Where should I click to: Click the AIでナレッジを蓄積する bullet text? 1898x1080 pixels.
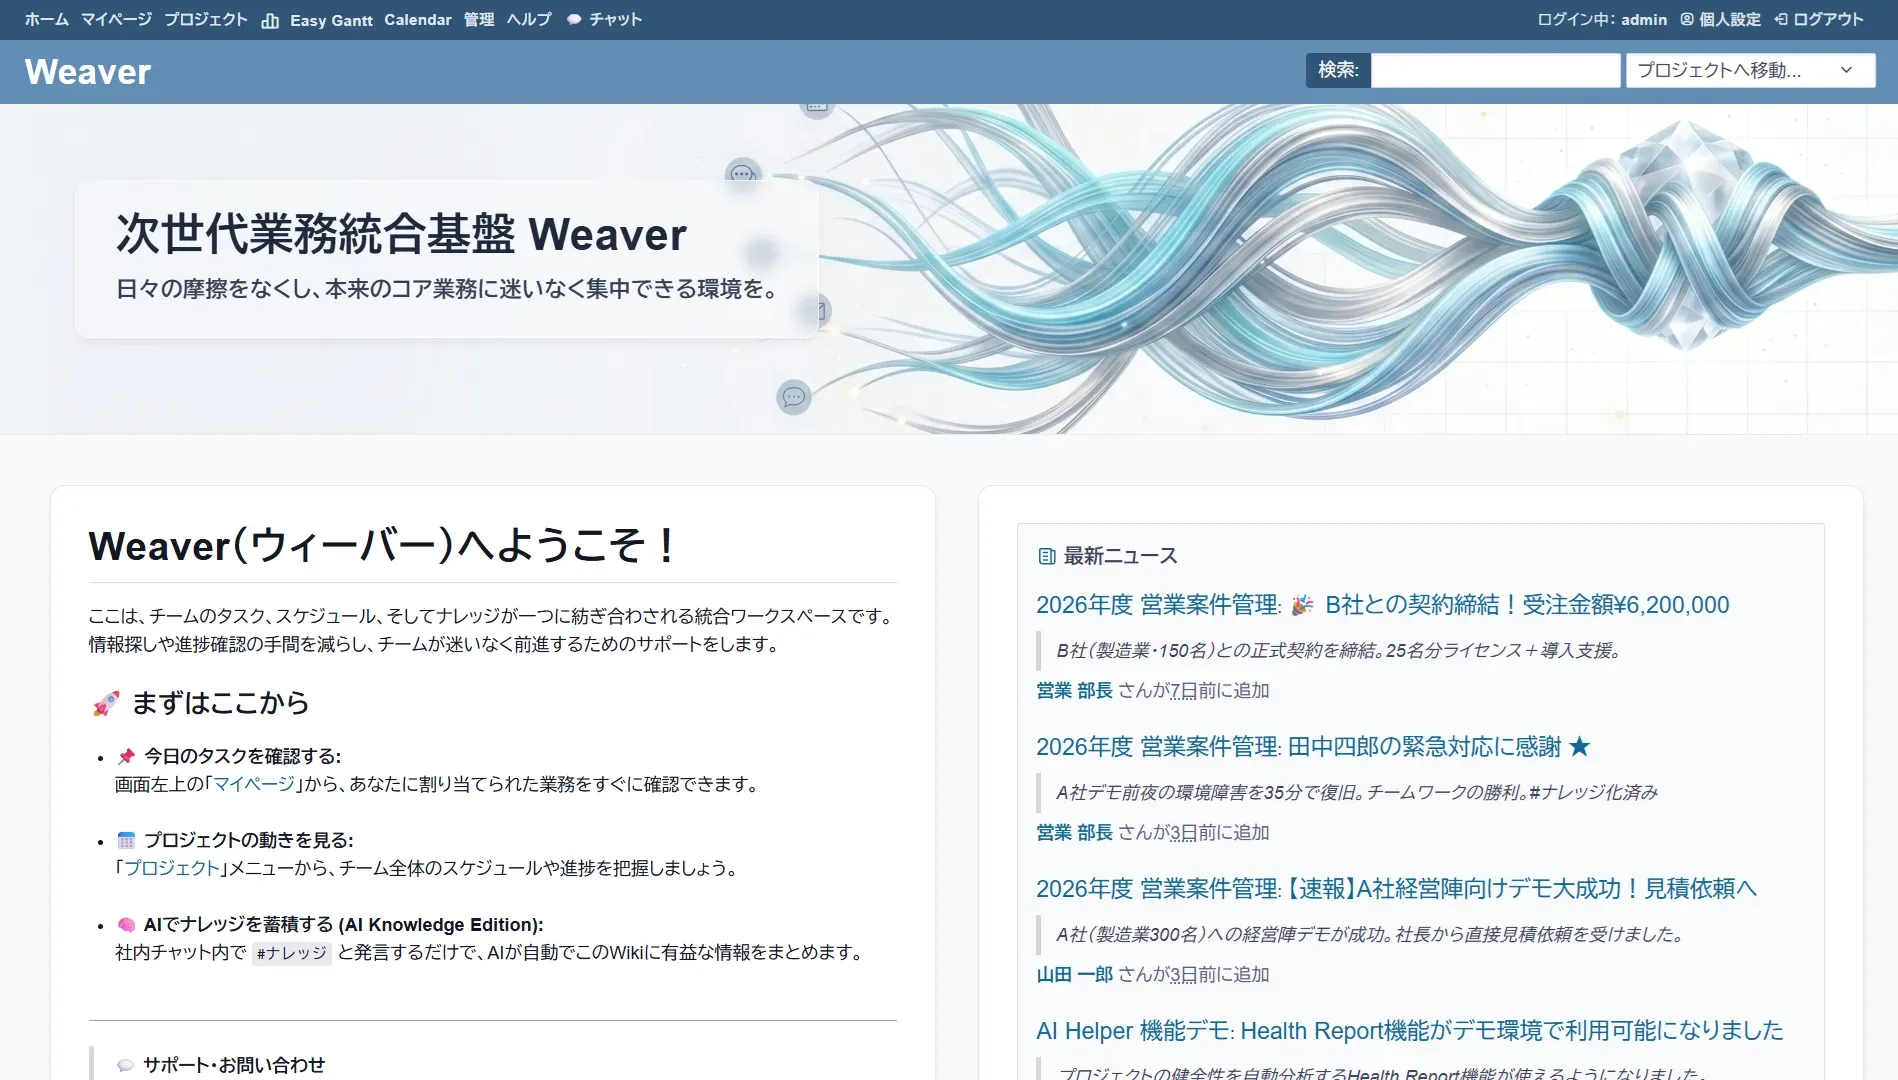[343, 925]
